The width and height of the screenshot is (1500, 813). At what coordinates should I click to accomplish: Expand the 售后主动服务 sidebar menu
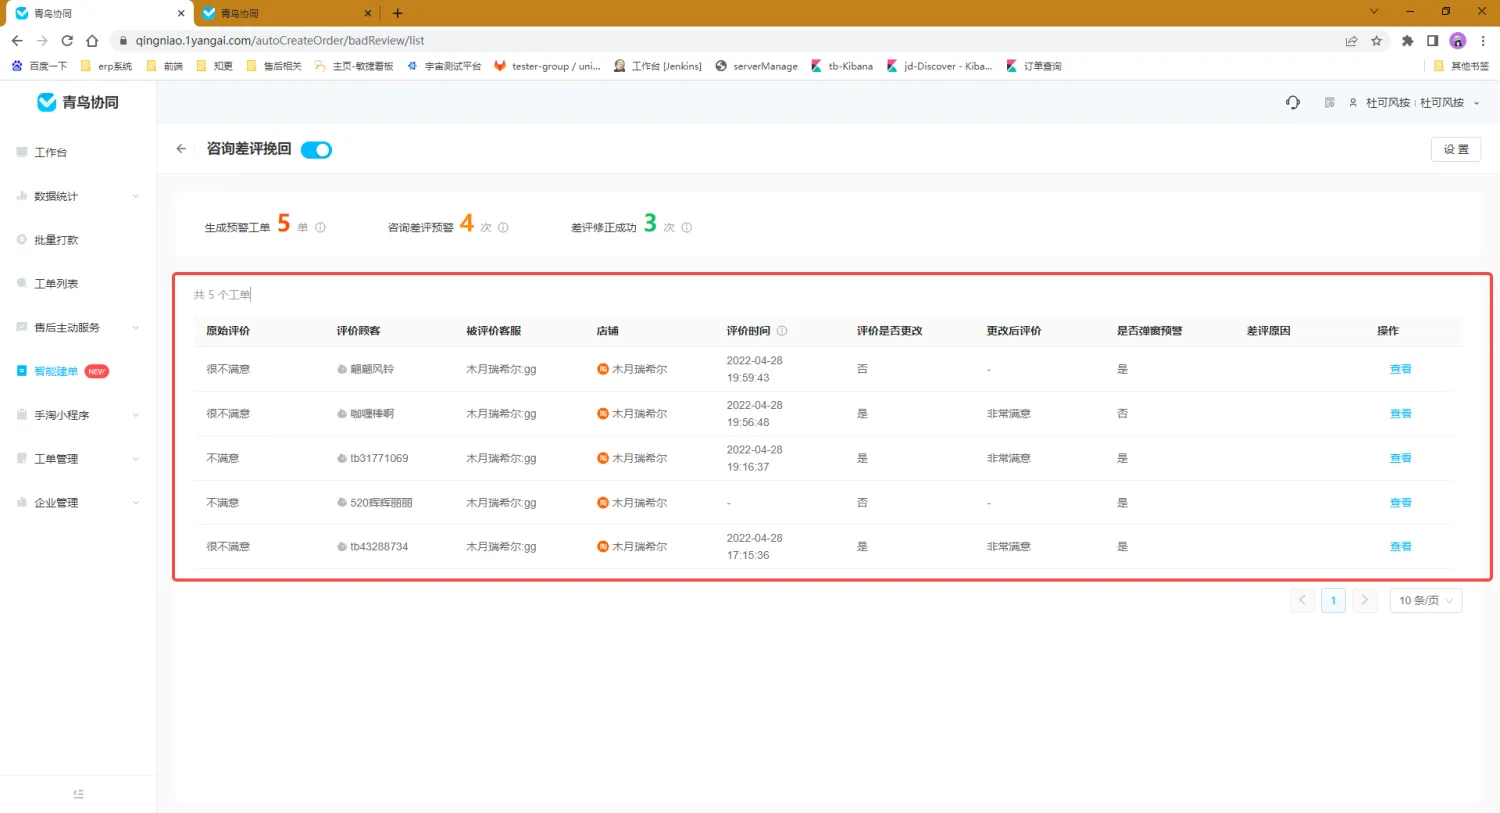(78, 327)
